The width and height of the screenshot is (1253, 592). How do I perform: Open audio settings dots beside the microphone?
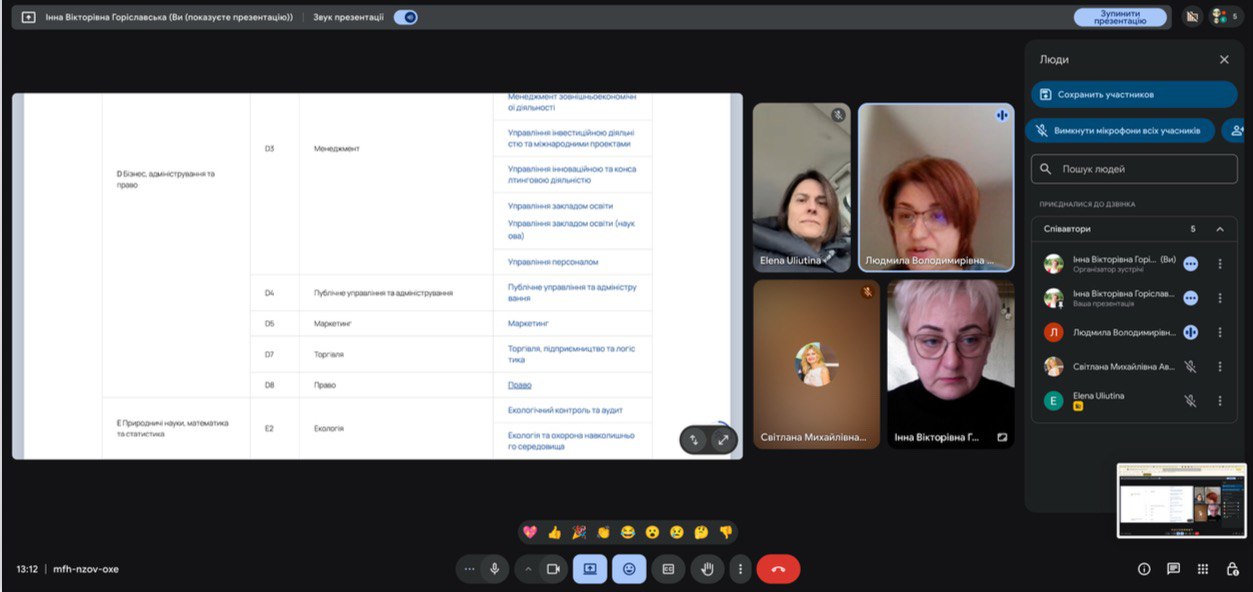pyautogui.click(x=469, y=569)
